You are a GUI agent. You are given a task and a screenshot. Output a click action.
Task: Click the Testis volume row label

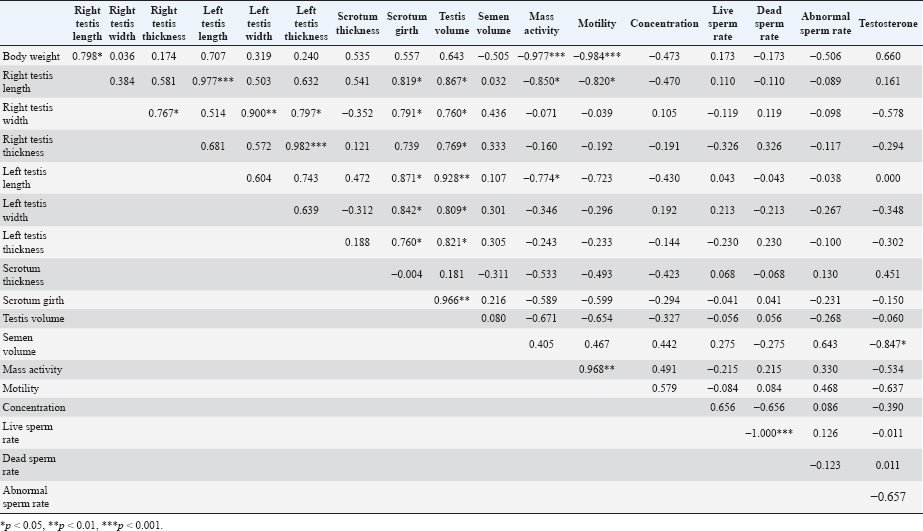[x=33, y=319]
